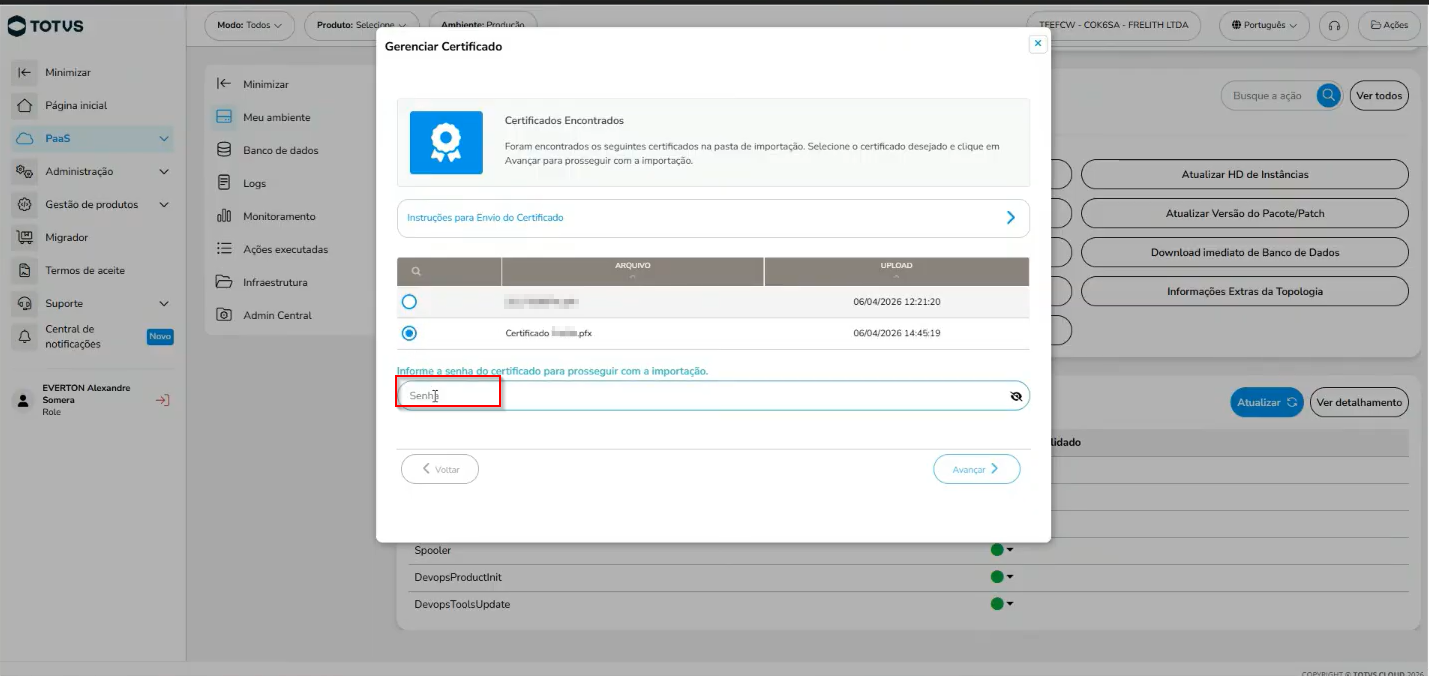Viewport: 1429px width, 676px height.
Task: Click Atualizar Versão do Pacote/Patch button
Action: 1245,213
